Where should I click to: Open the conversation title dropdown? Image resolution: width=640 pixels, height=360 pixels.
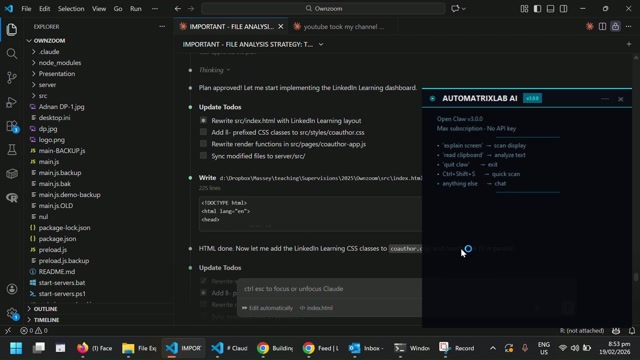pos(321,44)
